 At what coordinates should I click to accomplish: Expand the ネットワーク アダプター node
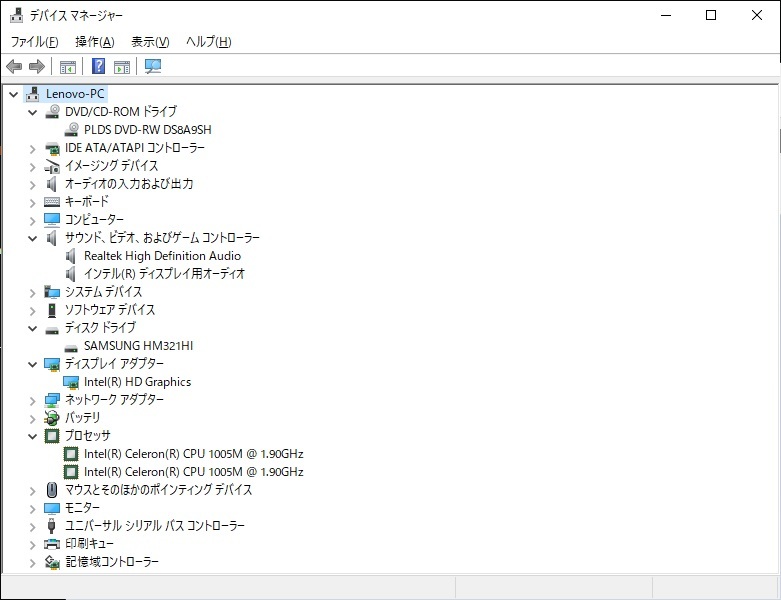(33, 401)
